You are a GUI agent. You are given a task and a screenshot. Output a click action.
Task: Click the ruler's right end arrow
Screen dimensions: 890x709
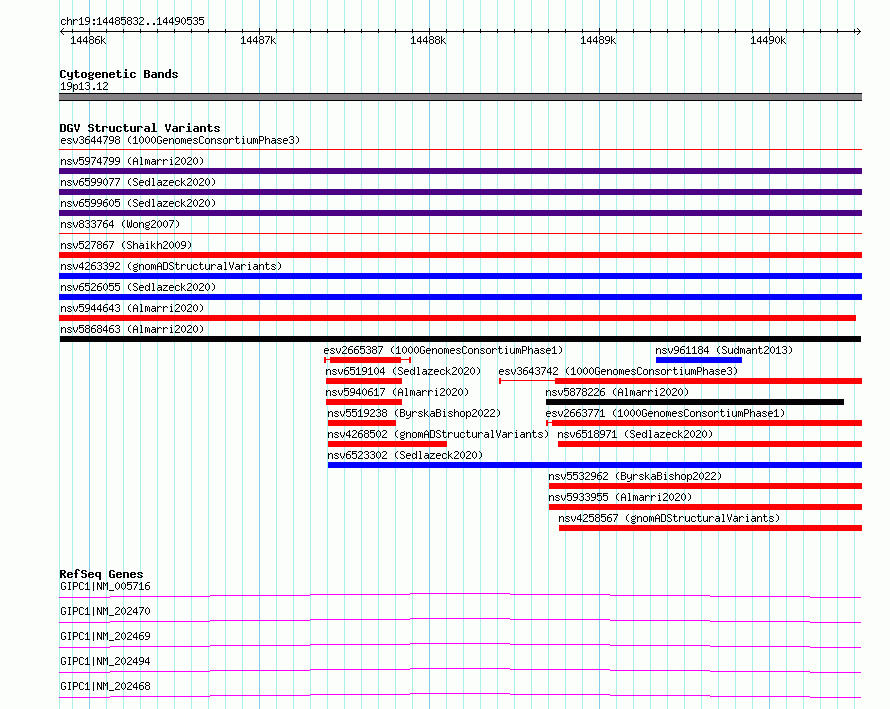tap(858, 31)
